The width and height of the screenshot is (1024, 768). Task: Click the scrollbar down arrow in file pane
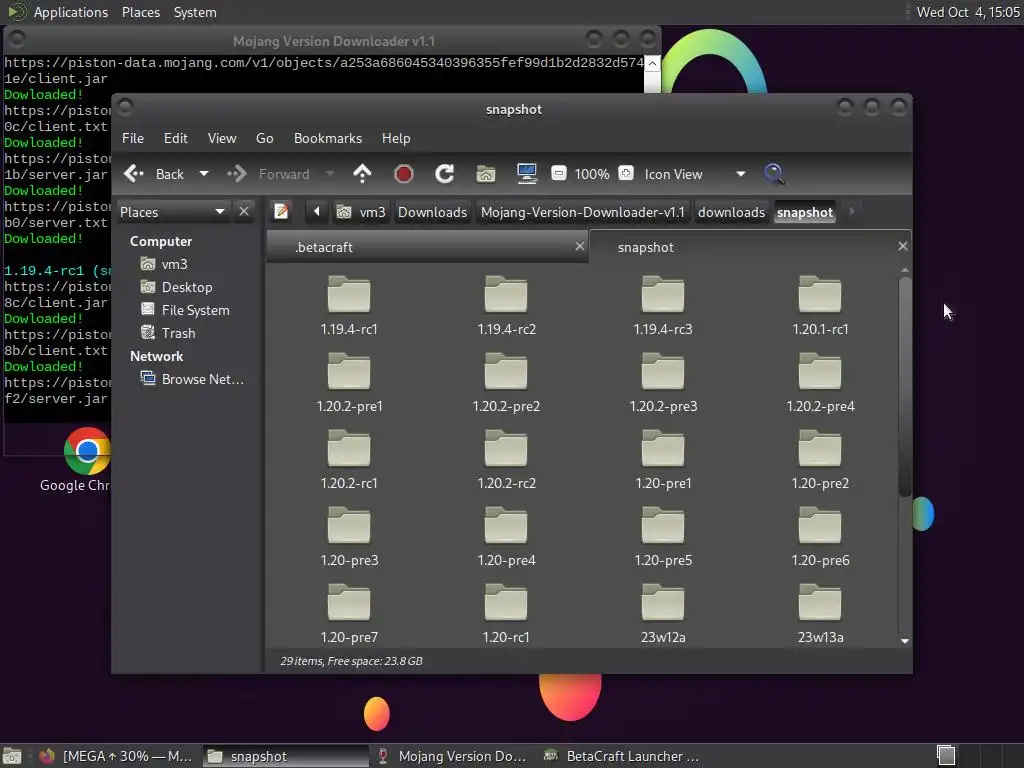[904, 641]
